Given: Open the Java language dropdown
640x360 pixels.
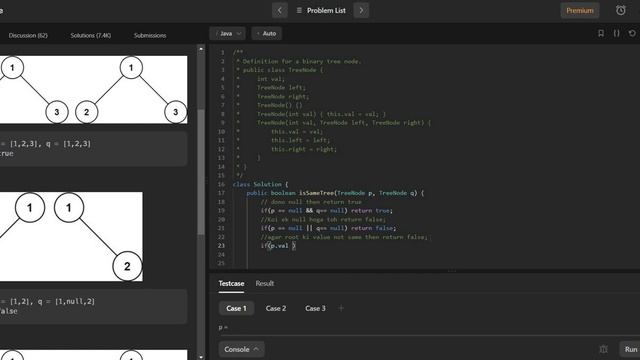Looking at the screenshot, I should pos(228,33).
